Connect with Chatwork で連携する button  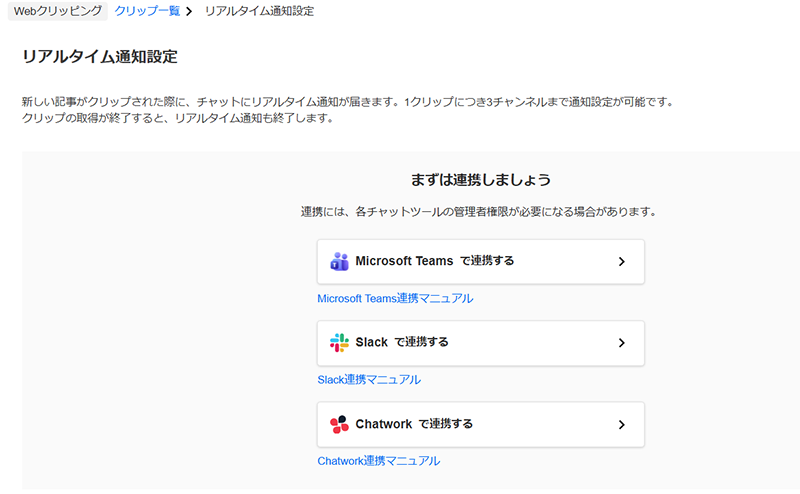point(481,425)
